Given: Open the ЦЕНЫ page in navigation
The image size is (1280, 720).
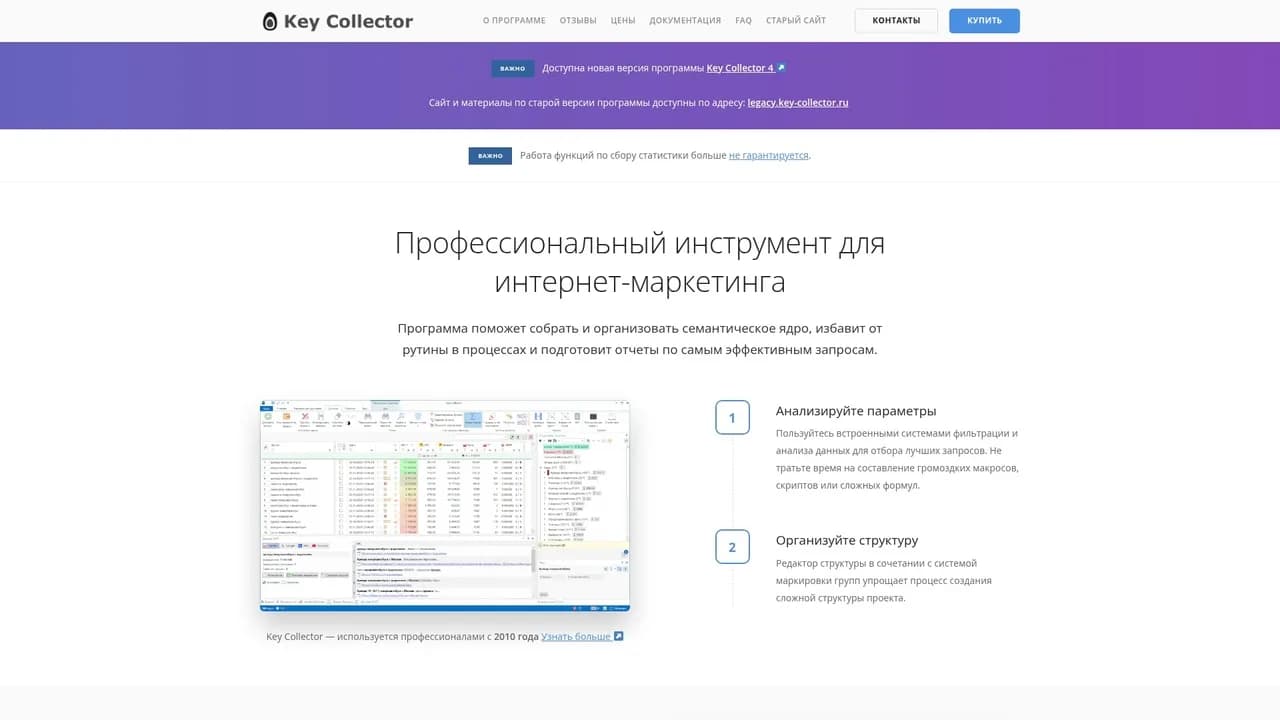Looking at the screenshot, I should point(623,19).
